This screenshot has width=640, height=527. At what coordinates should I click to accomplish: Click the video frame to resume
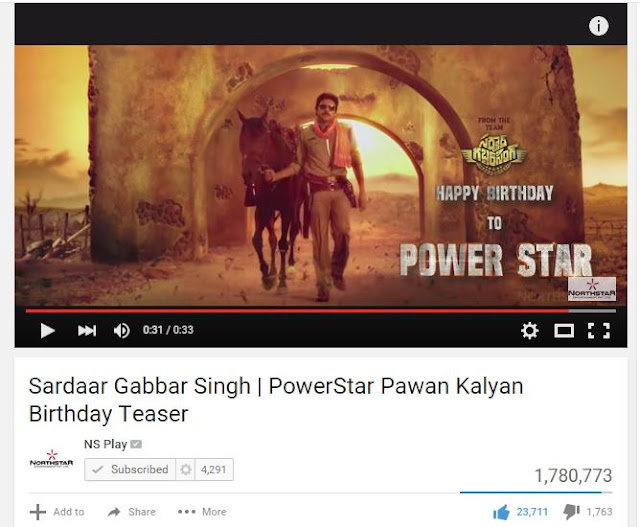pyautogui.click(x=321, y=176)
